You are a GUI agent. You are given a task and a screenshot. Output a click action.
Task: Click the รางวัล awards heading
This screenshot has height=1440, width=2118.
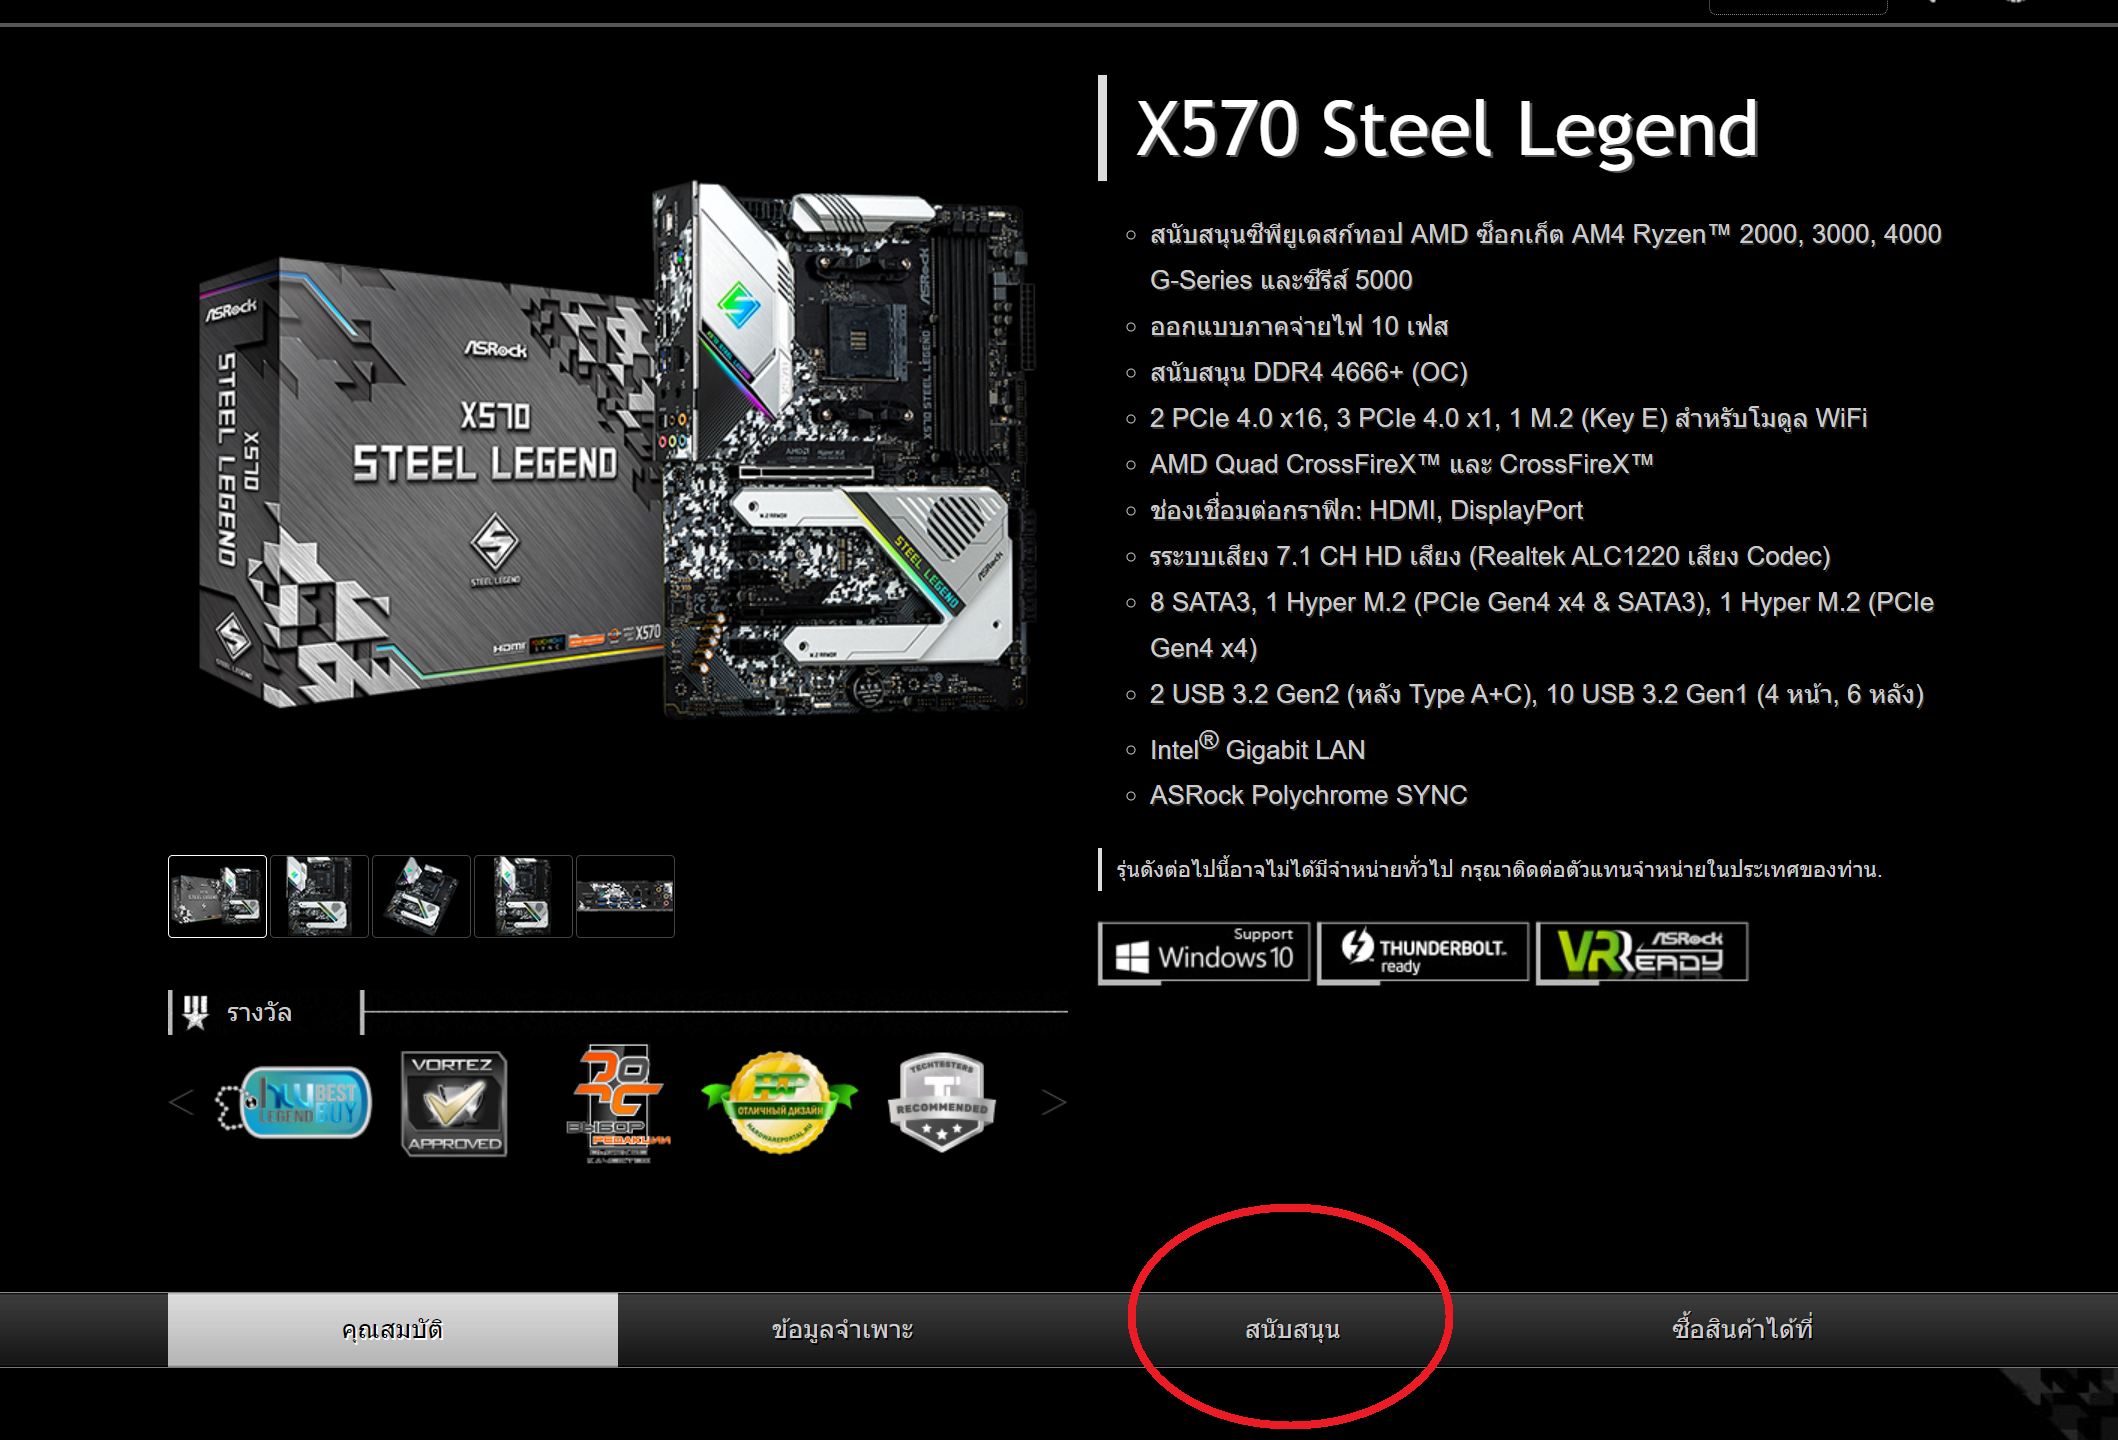(259, 1013)
